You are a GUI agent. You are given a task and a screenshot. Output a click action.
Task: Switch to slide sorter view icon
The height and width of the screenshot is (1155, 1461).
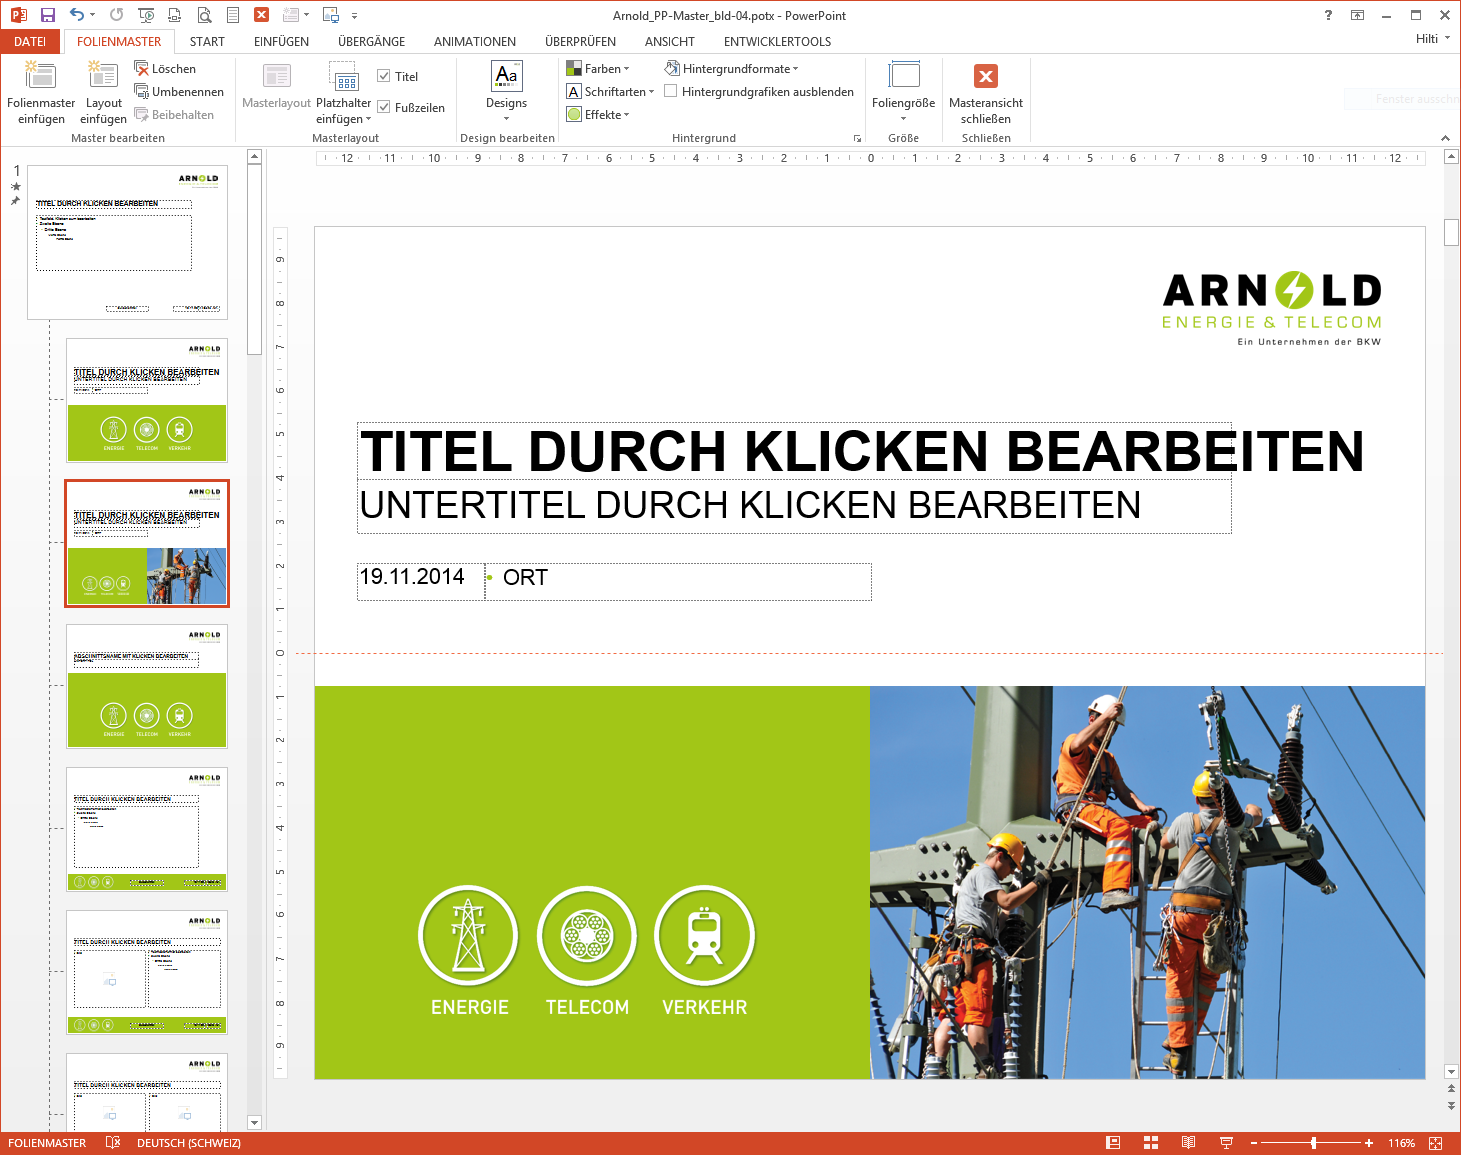1150,1143
